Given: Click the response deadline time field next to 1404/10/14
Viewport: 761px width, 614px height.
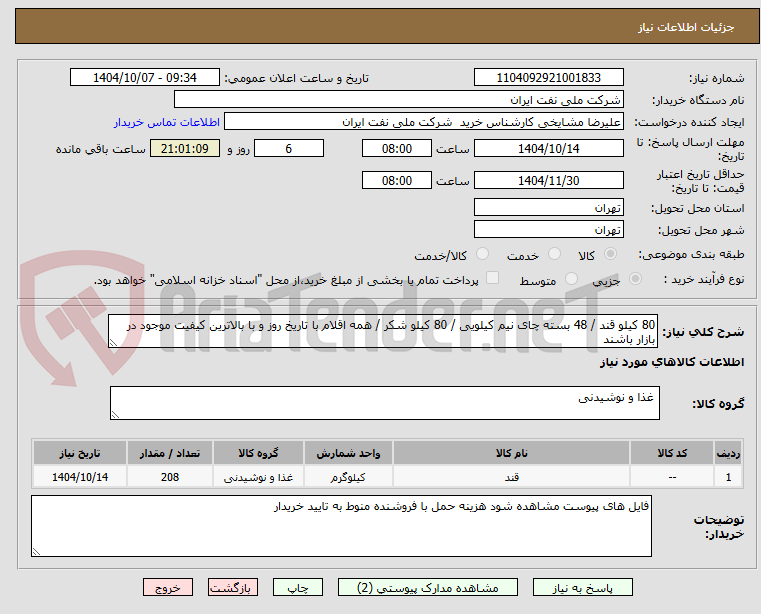Looking at the screenshot, I should tap(397, 148).
